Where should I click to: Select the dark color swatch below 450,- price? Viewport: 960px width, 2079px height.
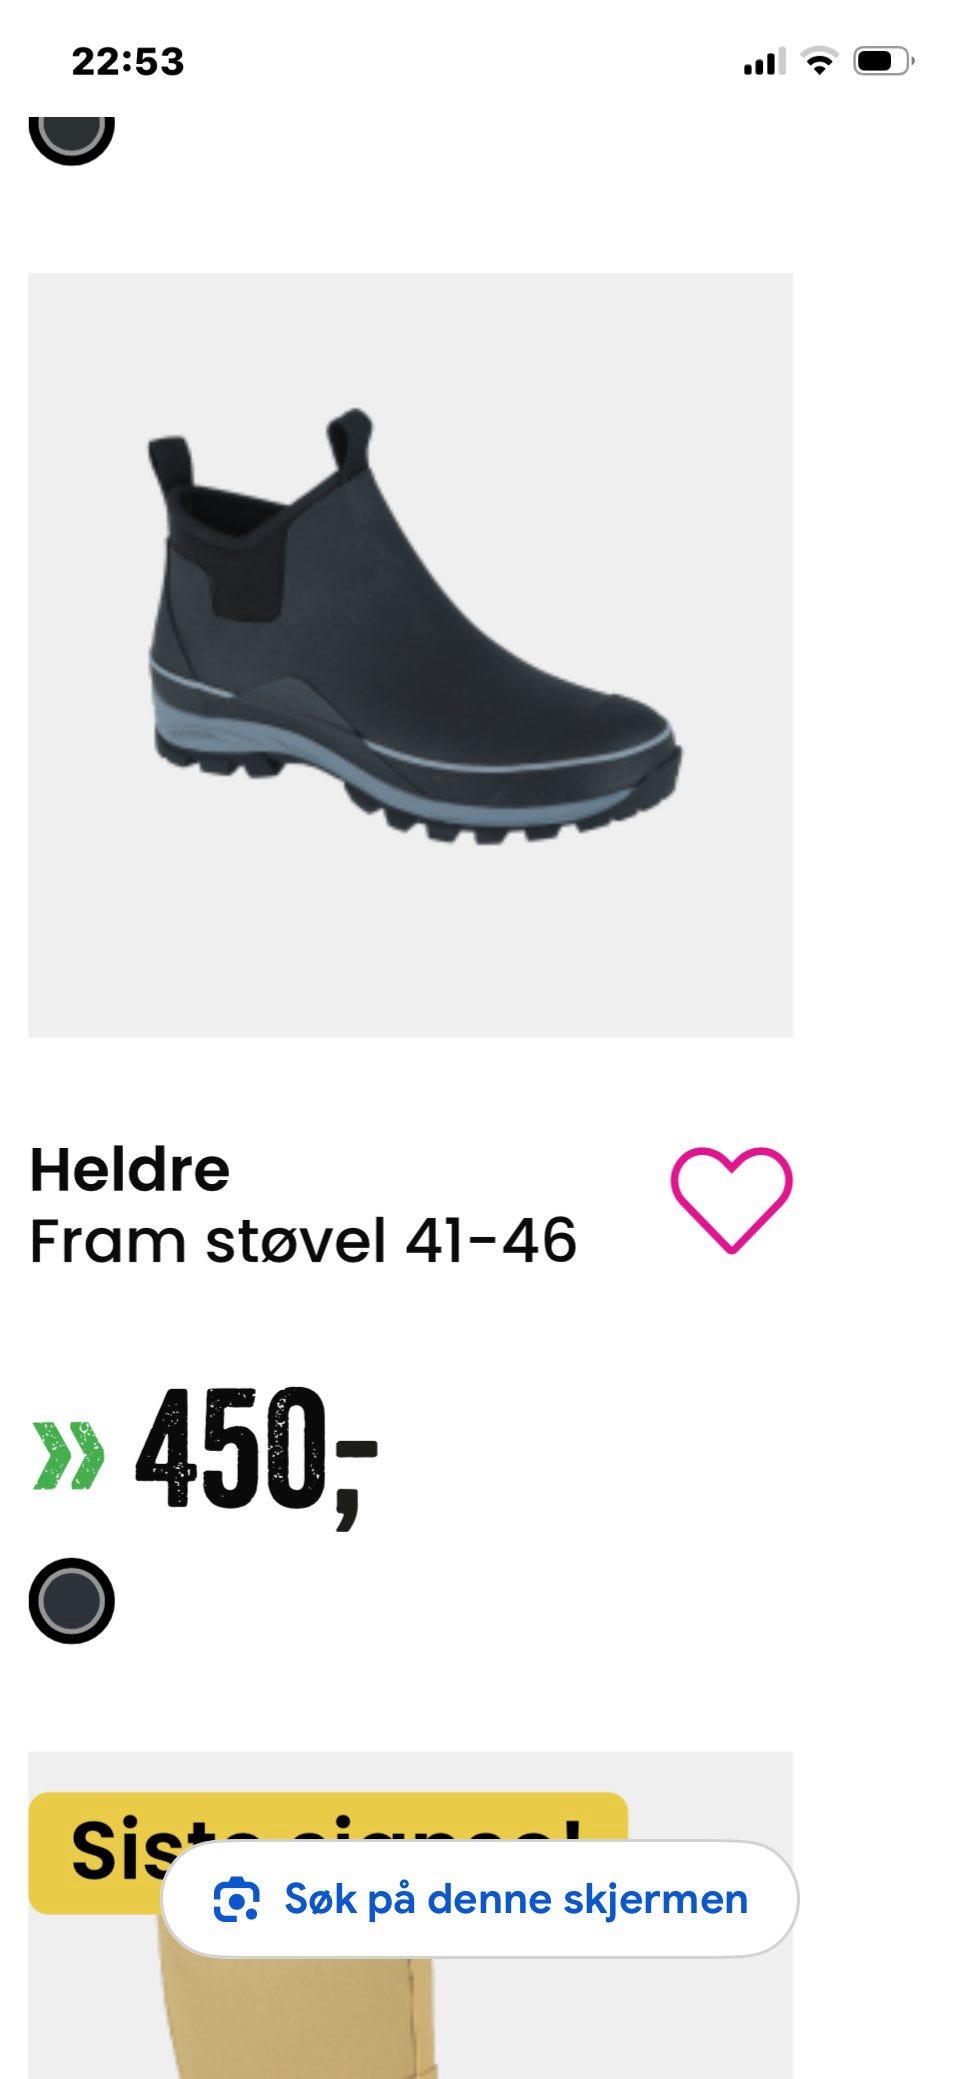pos(72,1601)
